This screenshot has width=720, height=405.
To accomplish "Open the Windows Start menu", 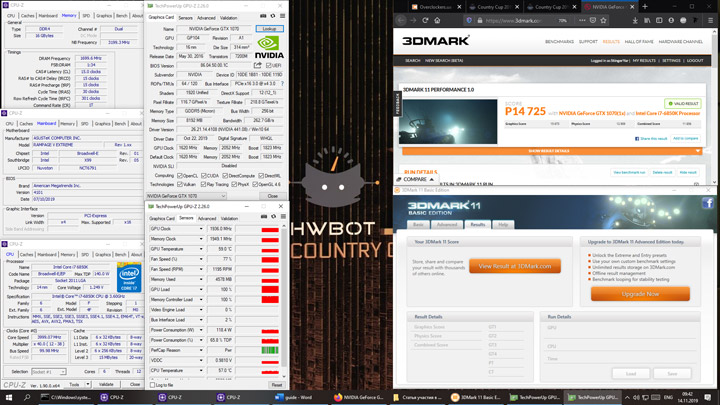I will pyautogui.click(x=9, y=397).
